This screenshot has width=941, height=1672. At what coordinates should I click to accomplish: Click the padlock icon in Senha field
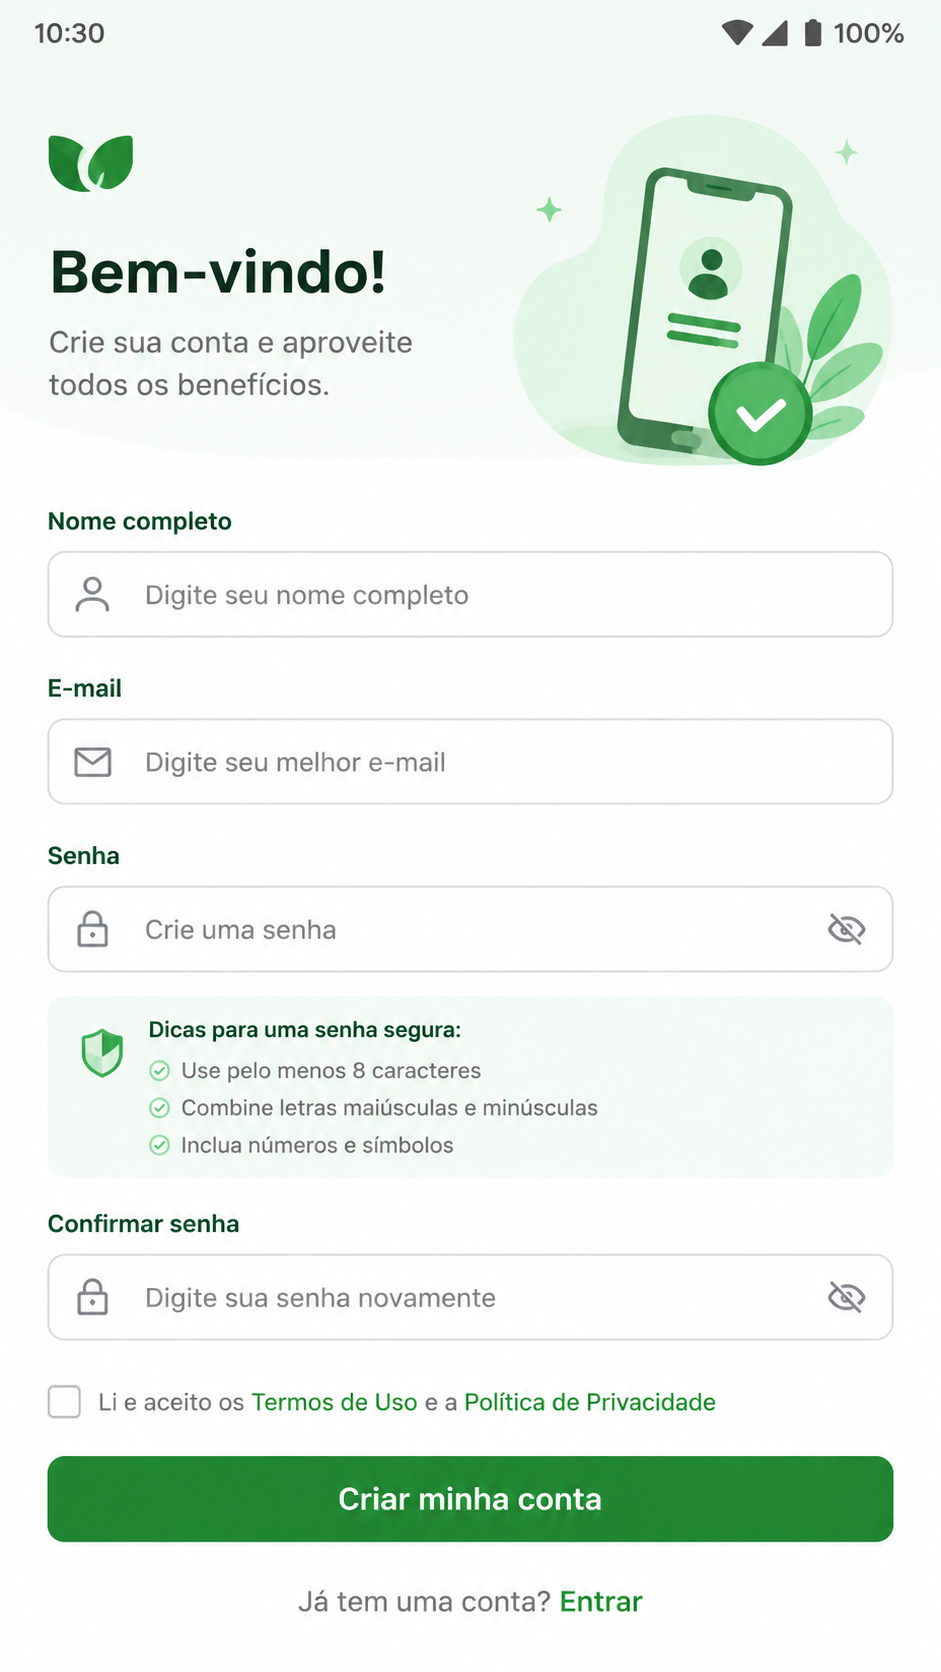(x=93, y=929)
